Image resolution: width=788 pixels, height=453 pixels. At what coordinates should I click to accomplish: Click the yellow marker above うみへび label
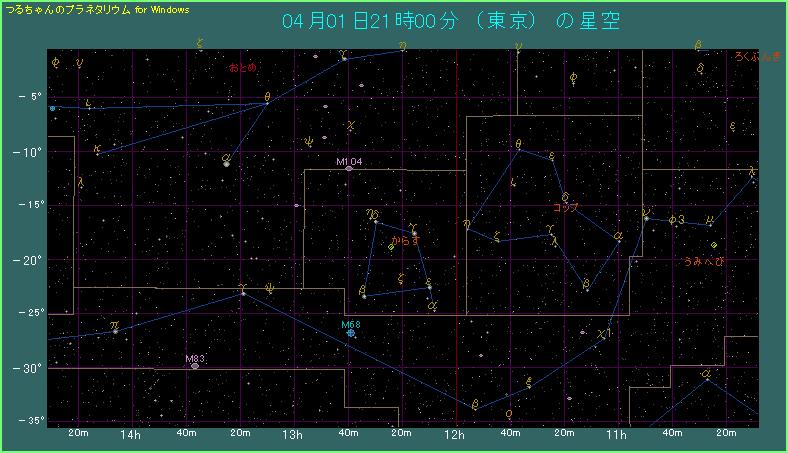(x=714, y=244)
